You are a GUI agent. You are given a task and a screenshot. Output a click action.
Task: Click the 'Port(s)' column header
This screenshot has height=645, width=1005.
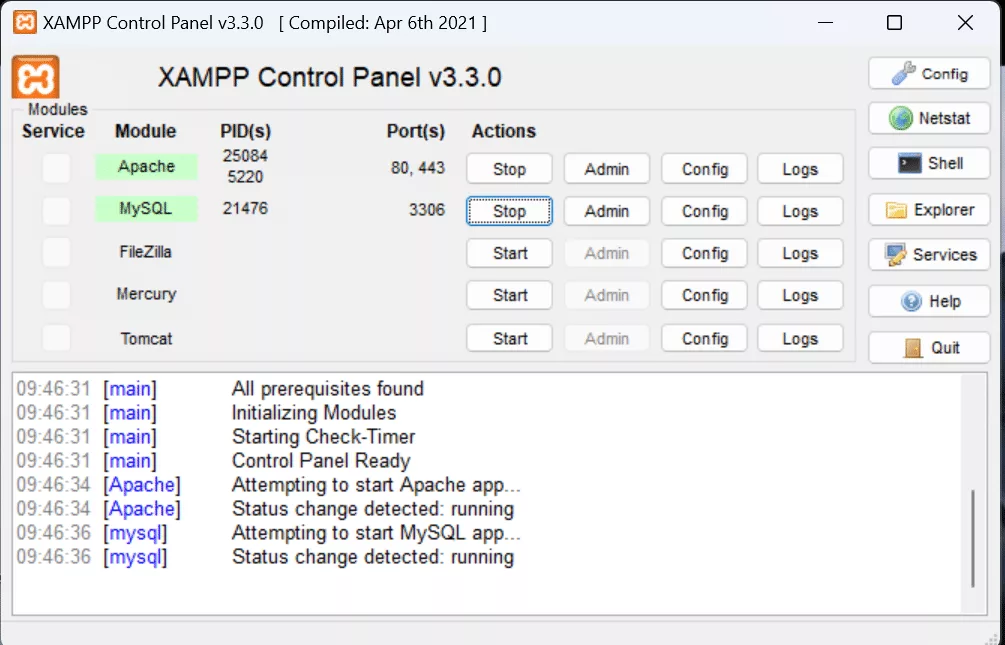tap(415, 131)
